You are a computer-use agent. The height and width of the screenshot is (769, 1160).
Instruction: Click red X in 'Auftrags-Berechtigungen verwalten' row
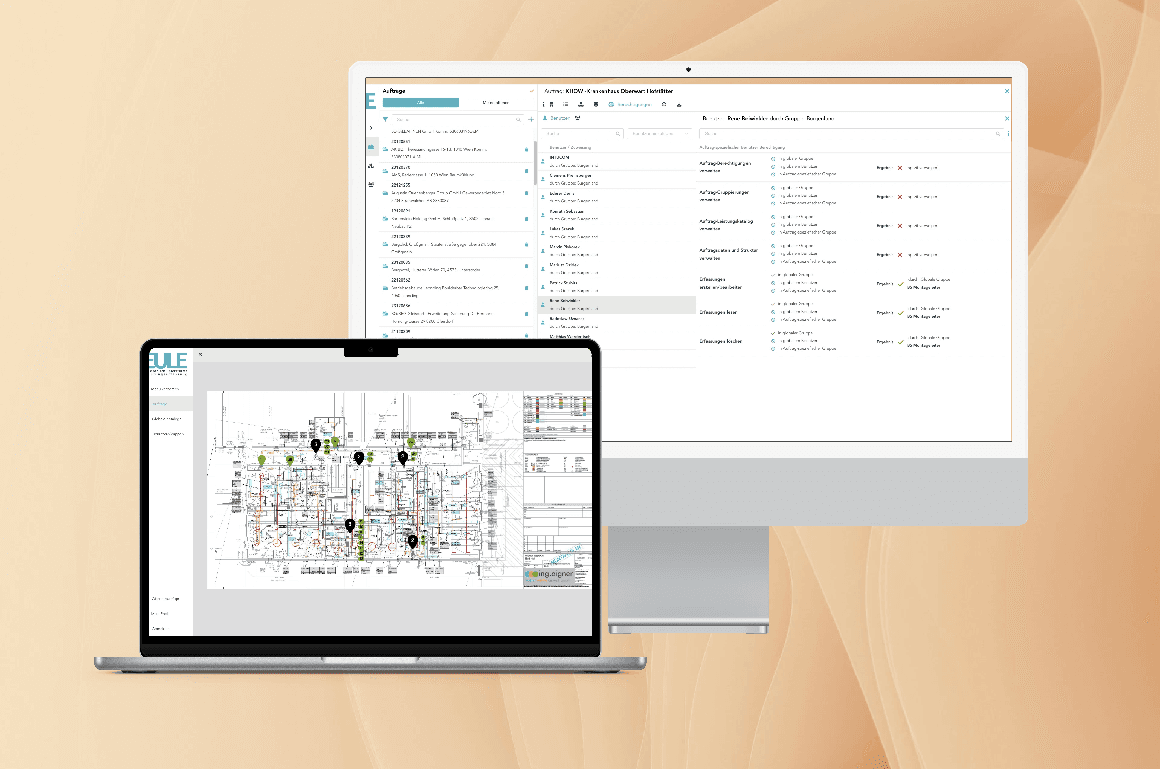[x=900, y=168]
